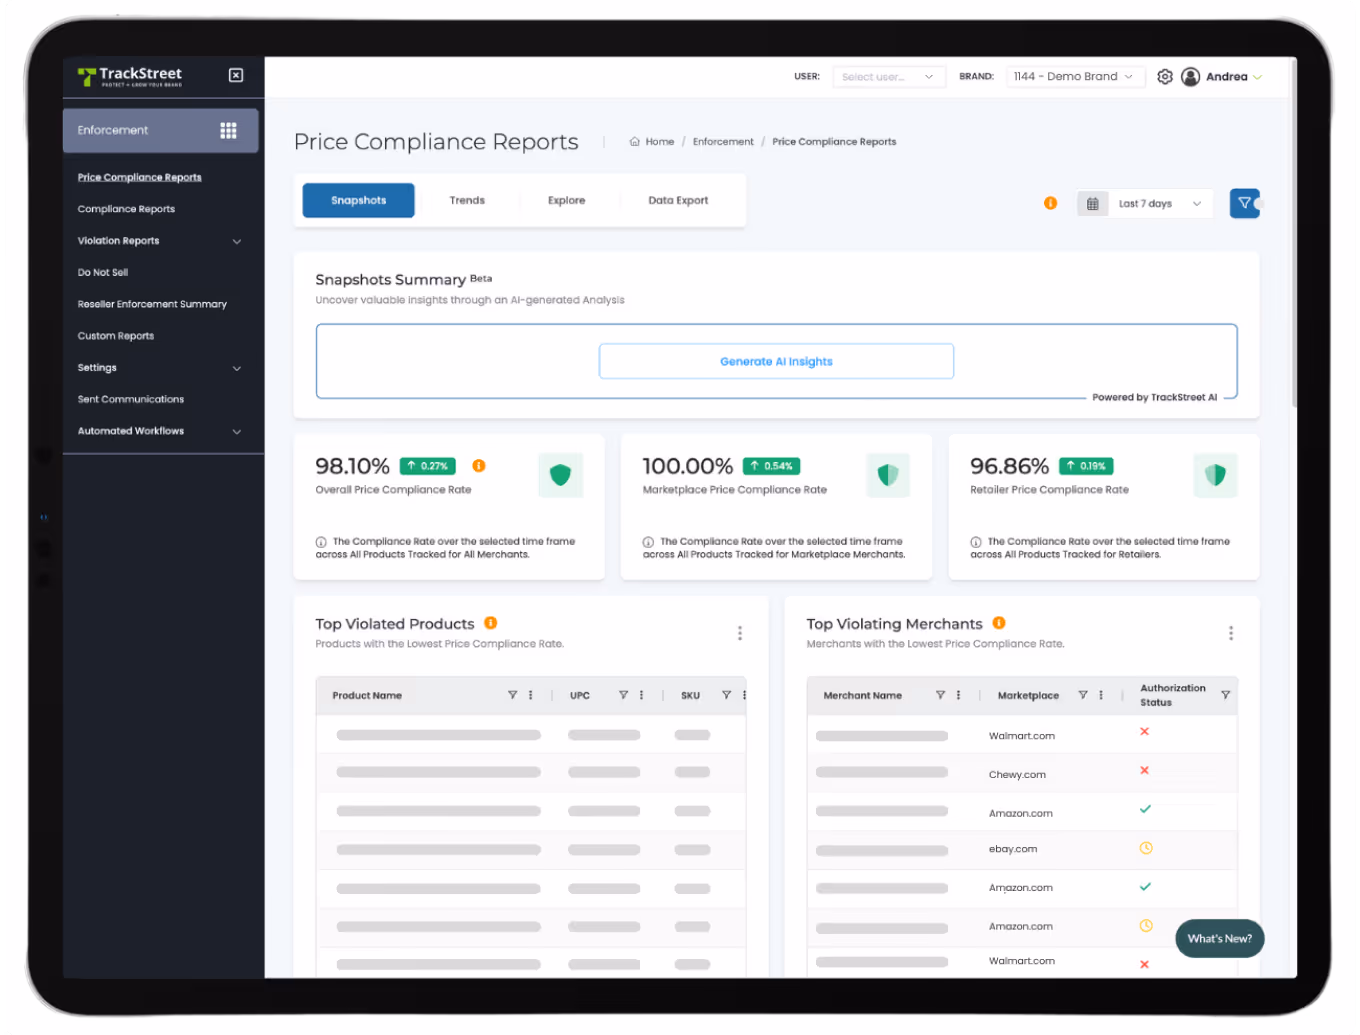Open Compliance Reports in the sidebar
This screenshot has height=1035, width=1360.
[126, 209]
